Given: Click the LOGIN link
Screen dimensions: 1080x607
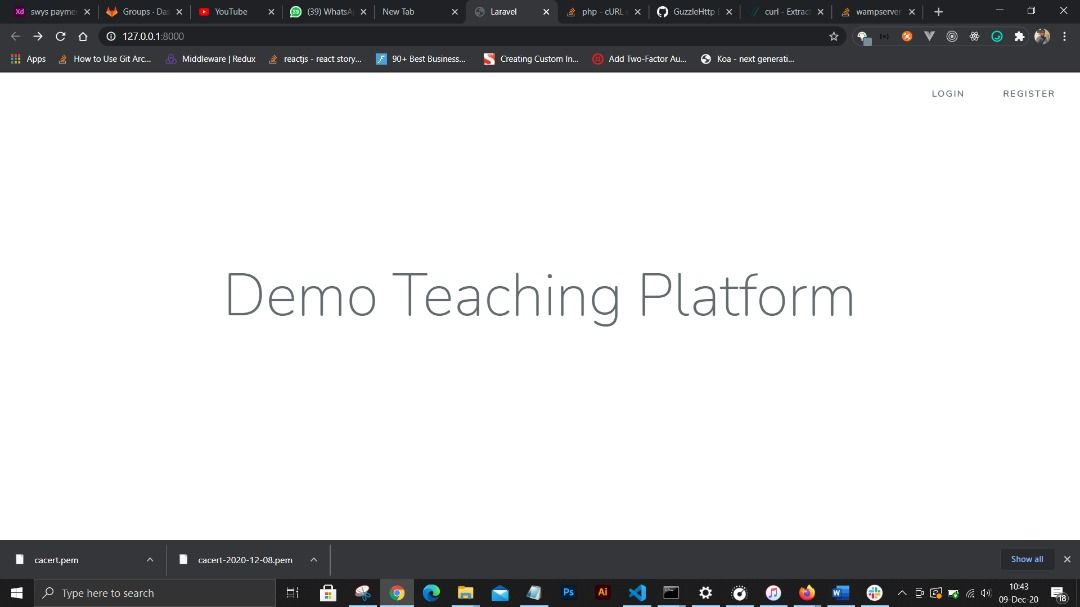Looking at the screenshot, I should [x=948, y=94].
